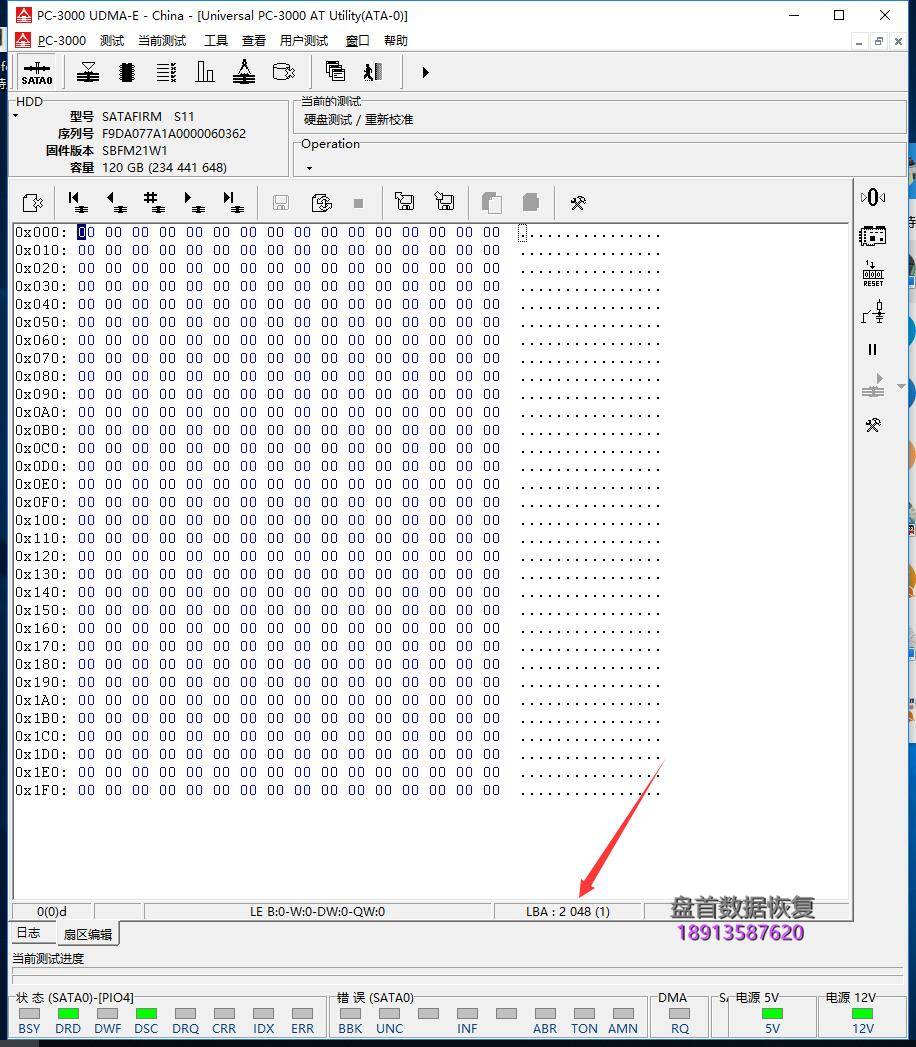This screenshot has width=916, height=1047.
Task: Click the sector refresh icon in editor toolbar
Action: (x=321, y=202)
